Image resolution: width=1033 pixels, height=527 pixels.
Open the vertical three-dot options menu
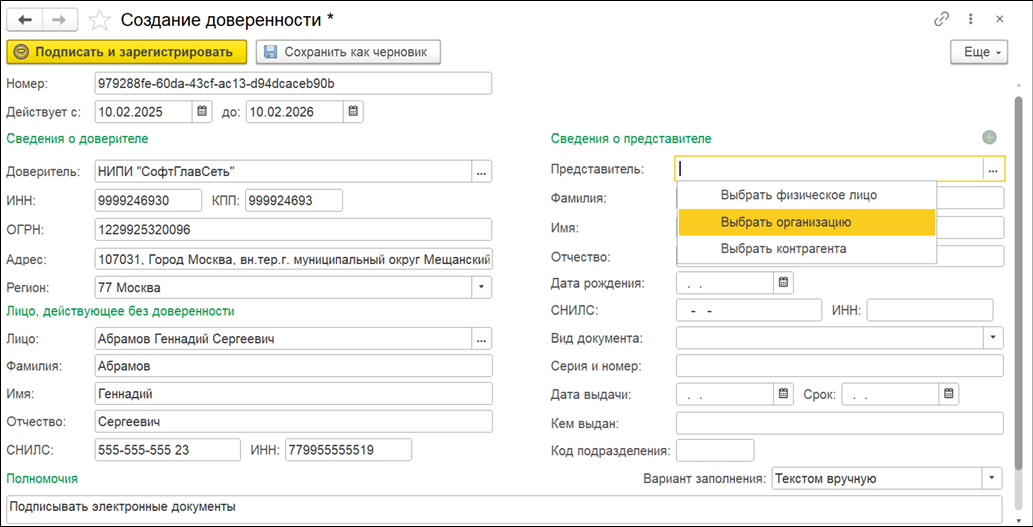(x=970, y=19)
